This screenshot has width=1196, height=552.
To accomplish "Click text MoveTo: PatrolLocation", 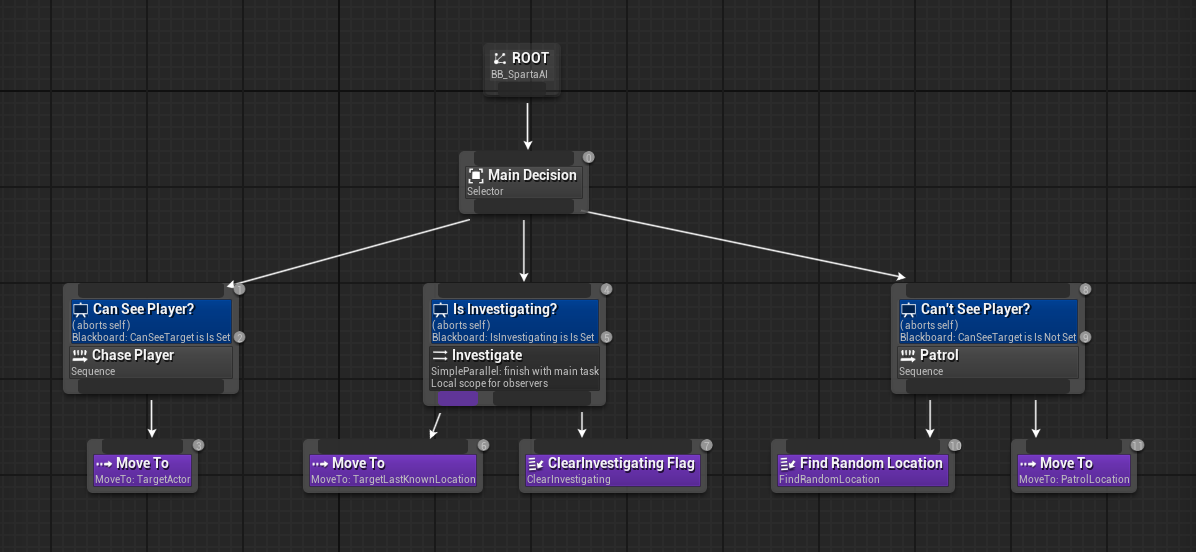I will coord(1074,480).
